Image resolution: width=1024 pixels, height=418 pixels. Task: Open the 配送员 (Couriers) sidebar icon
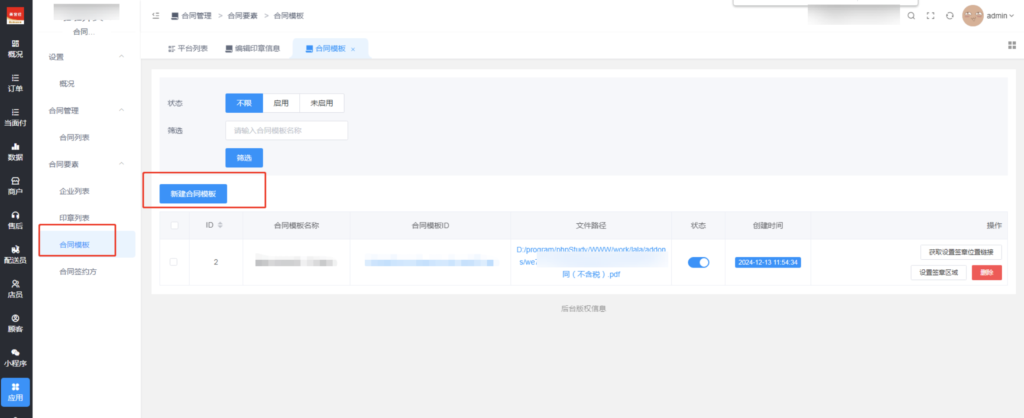tap(15, 255)
